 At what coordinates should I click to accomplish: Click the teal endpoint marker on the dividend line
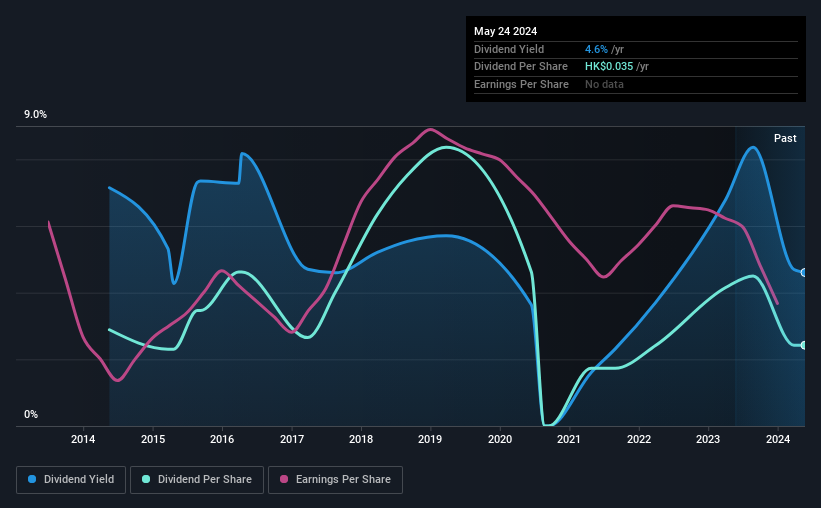[x=804, y=345]
